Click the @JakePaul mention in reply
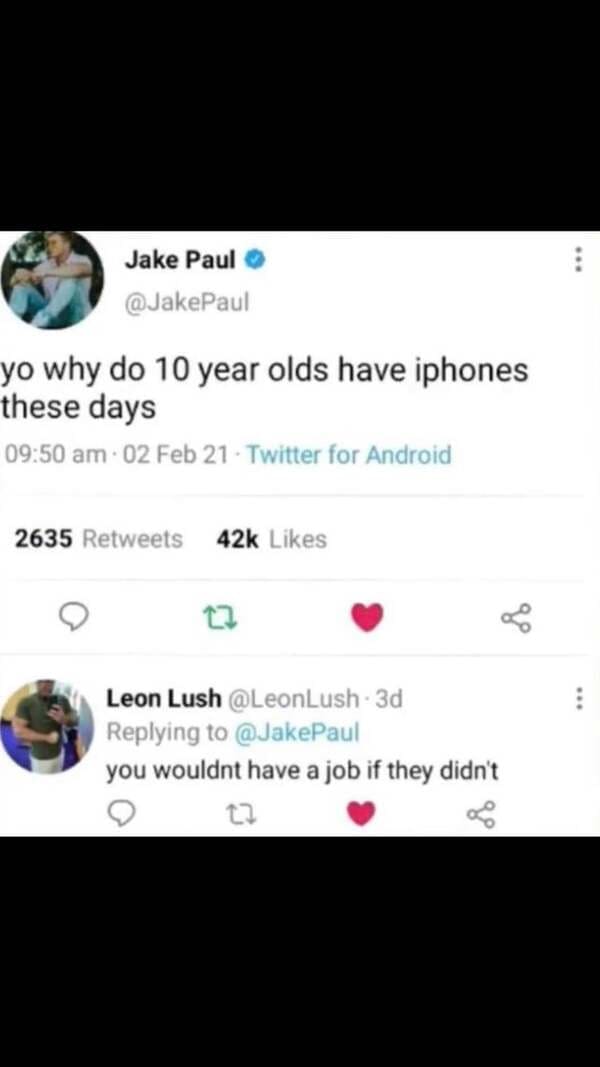Screen dimensions: 600x1067 click(x=297, y=733)
